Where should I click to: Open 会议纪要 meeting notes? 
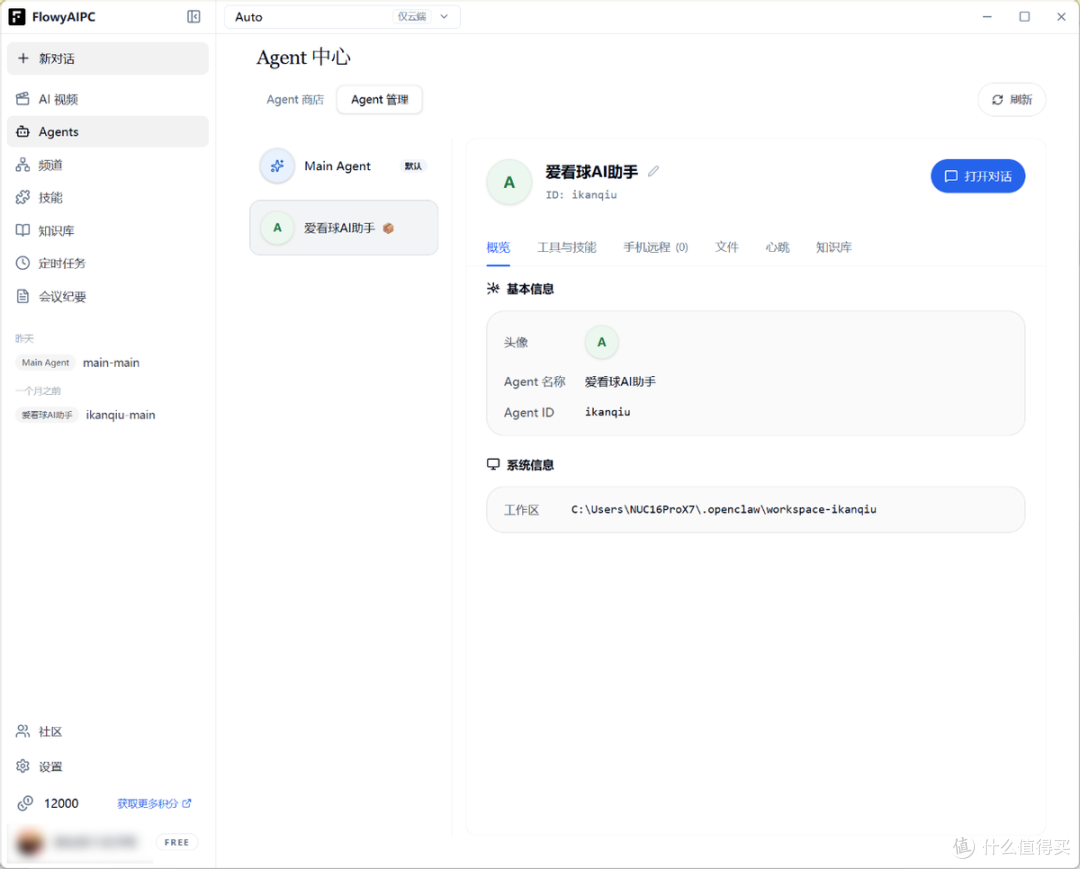pyautogui.click(x=107, y=297)
